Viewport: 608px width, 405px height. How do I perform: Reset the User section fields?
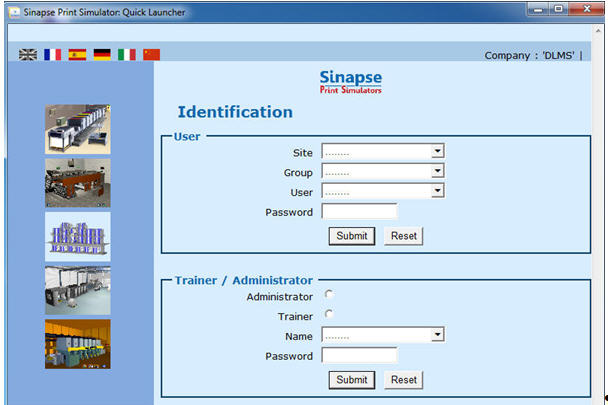(x=404, y=236)
